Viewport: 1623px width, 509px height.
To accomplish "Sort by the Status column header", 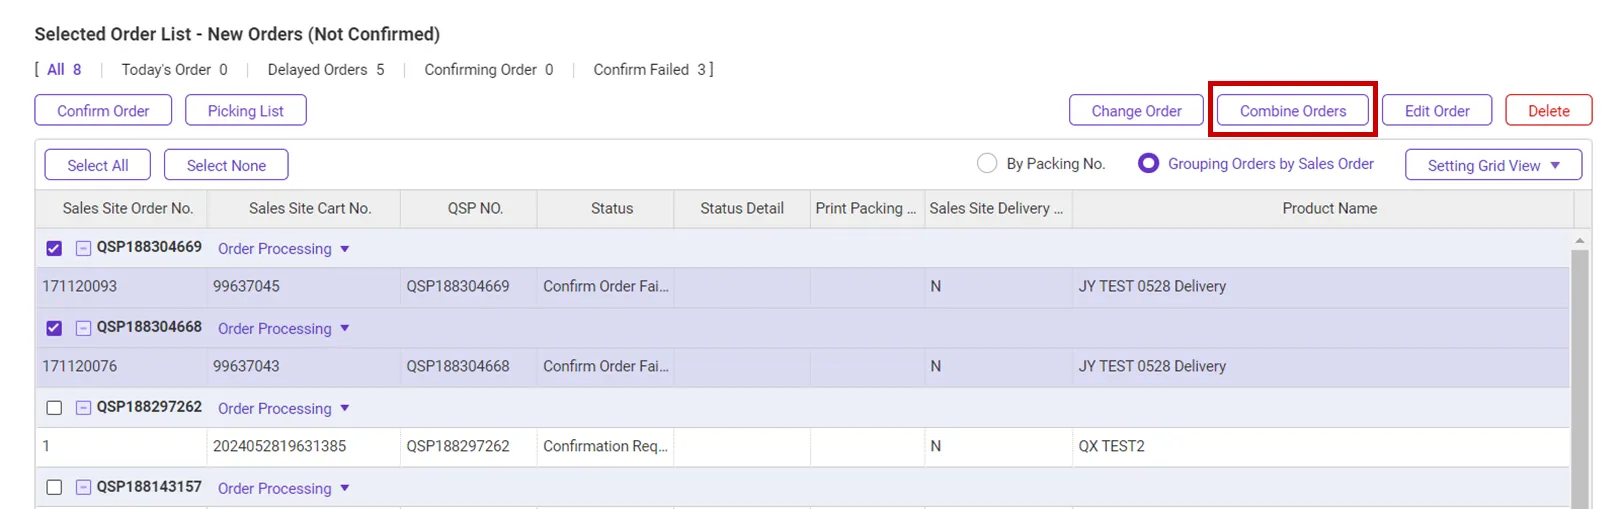I will [x=611, y=209].
